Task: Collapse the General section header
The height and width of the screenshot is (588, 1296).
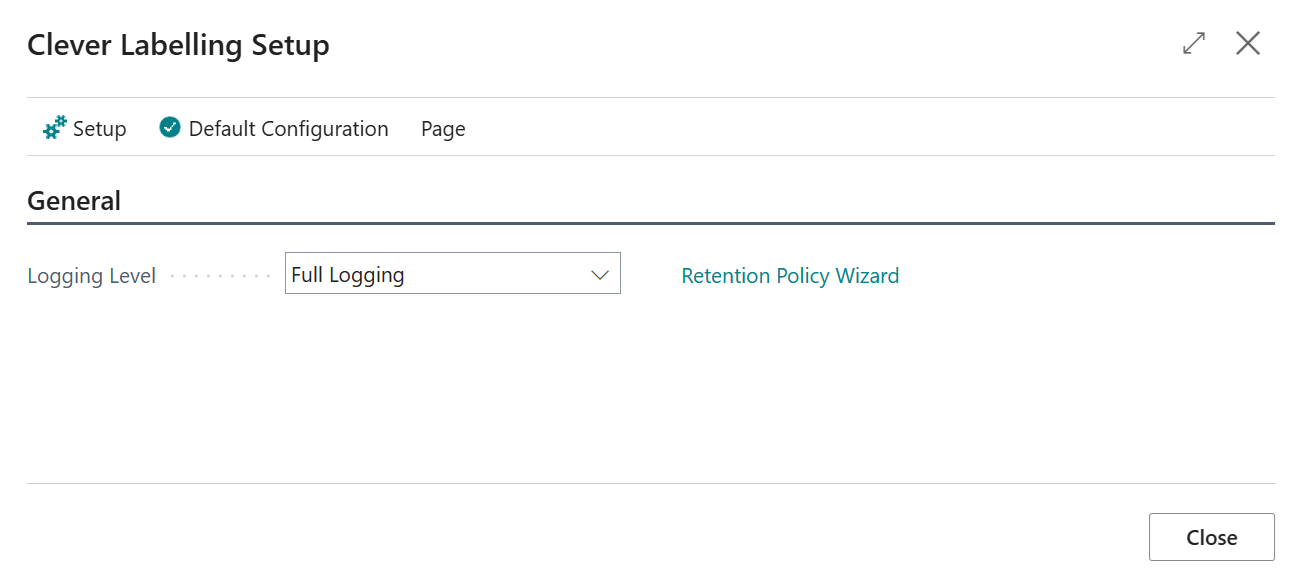Action: pyautogui.click(x=74, y=201)
